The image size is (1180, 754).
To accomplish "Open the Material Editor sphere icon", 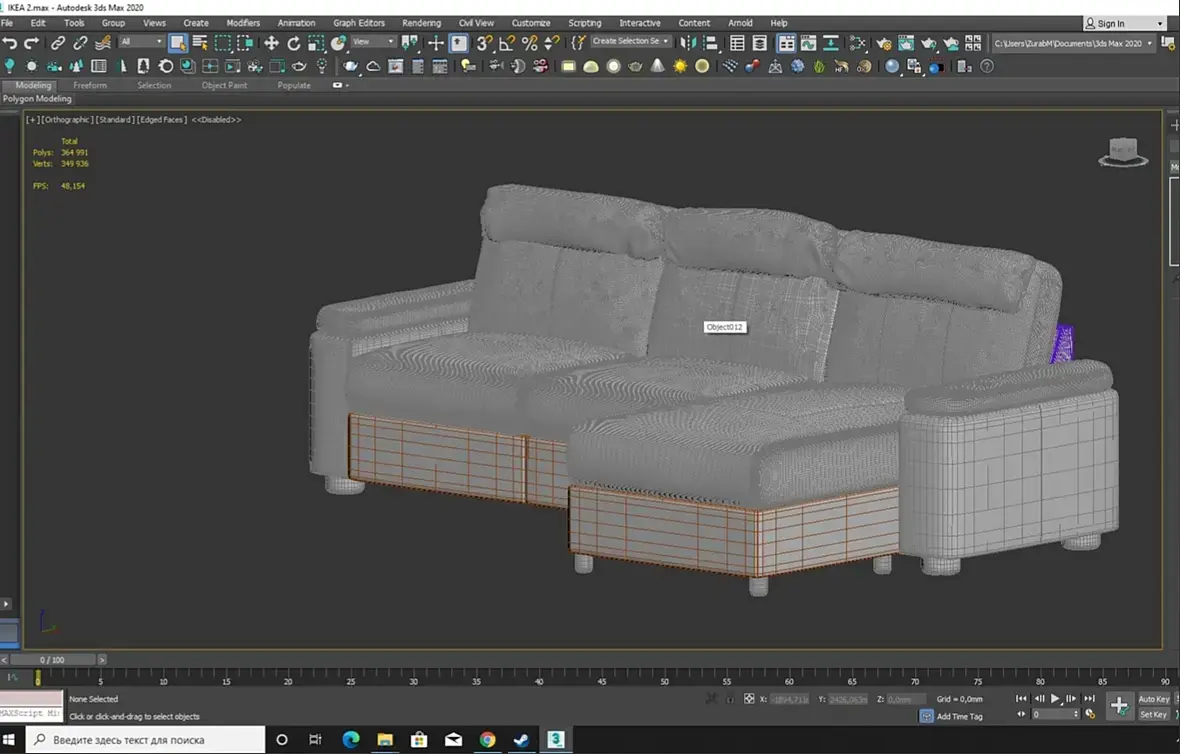I will (892, 66).
